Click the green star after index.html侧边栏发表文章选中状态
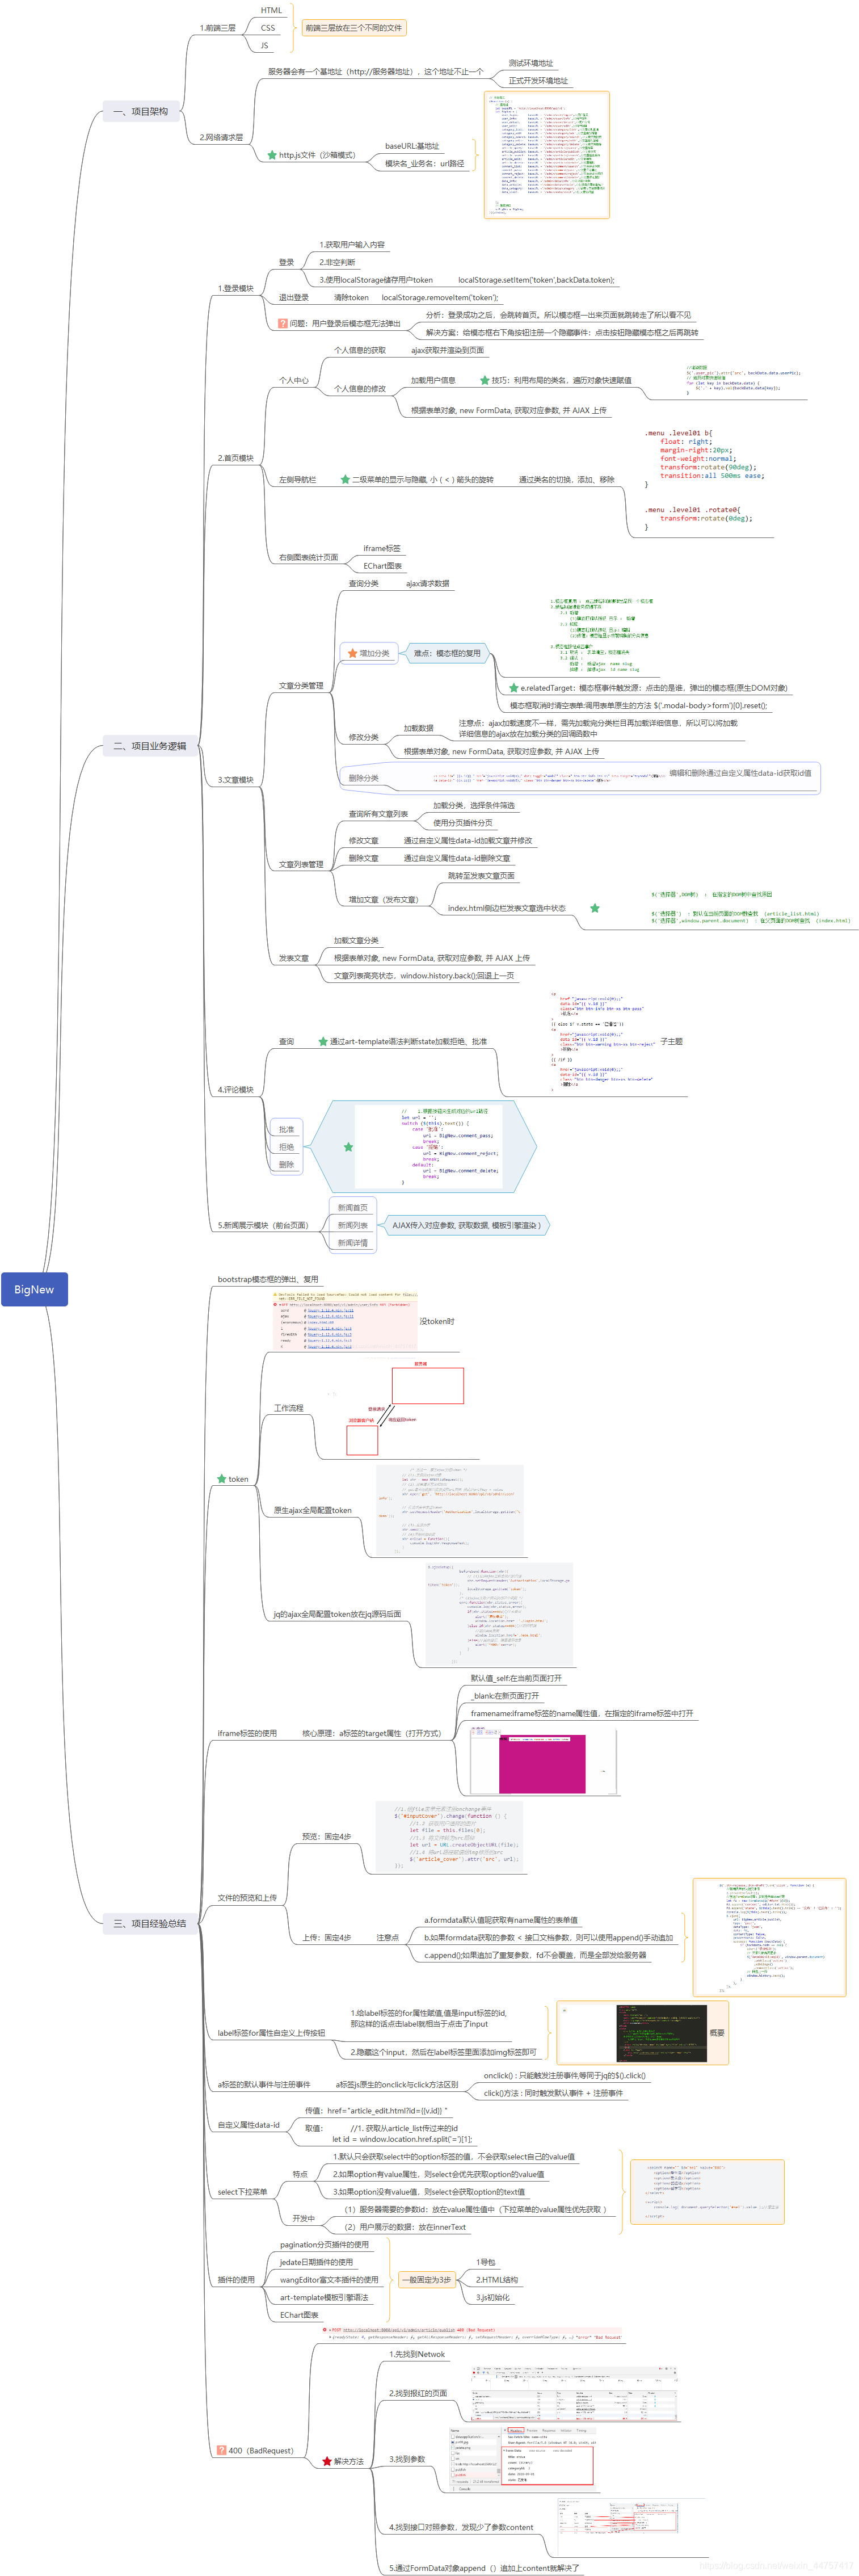This screenshot has height=2576, width=859. pyautogui.click(x=595, y=908)
